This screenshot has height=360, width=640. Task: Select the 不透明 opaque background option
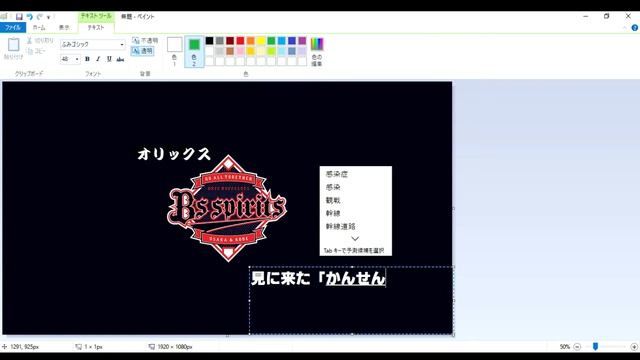[x=145, y=40]
